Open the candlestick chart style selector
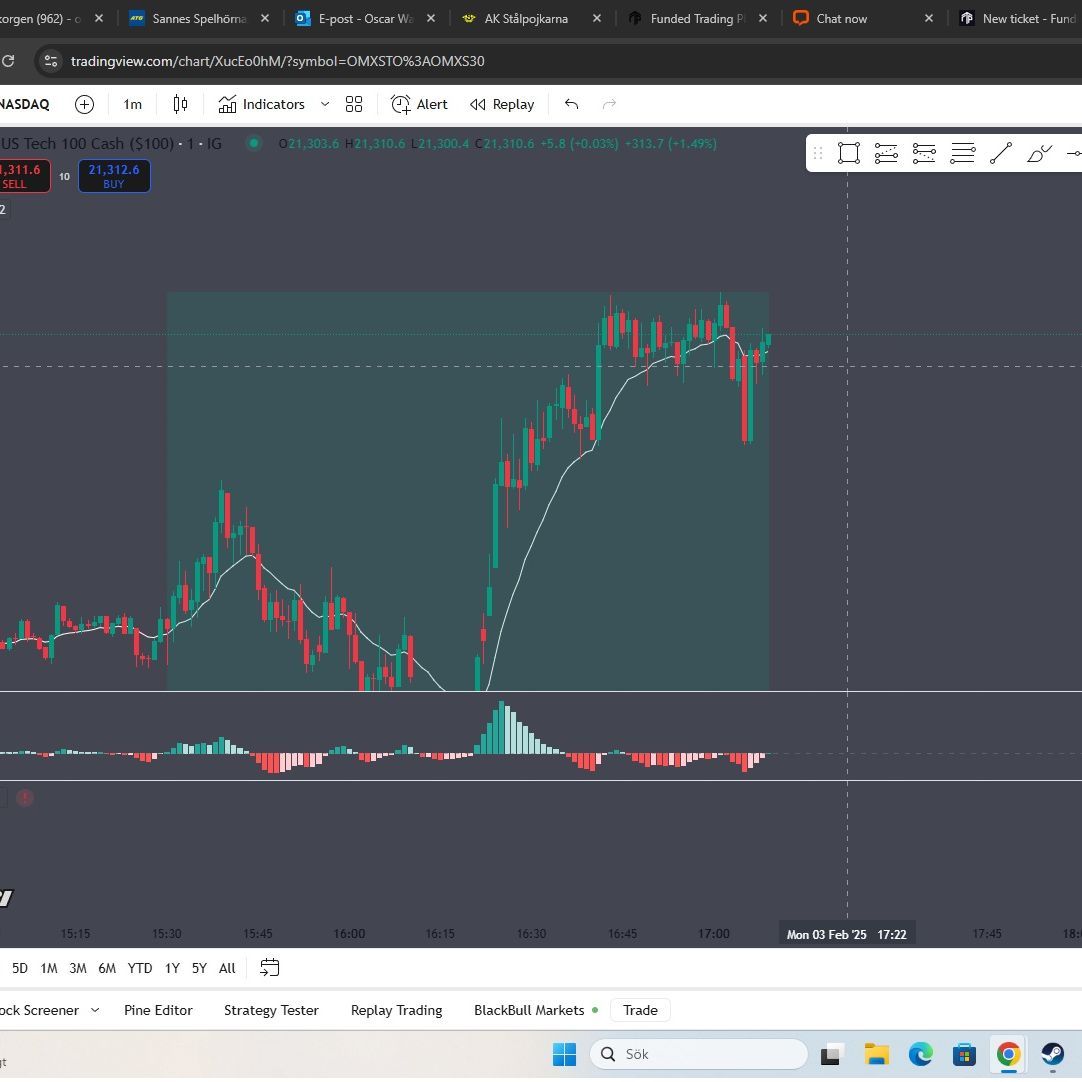The height and width of the screenshot is (1082, 1082). pos(180,104)
